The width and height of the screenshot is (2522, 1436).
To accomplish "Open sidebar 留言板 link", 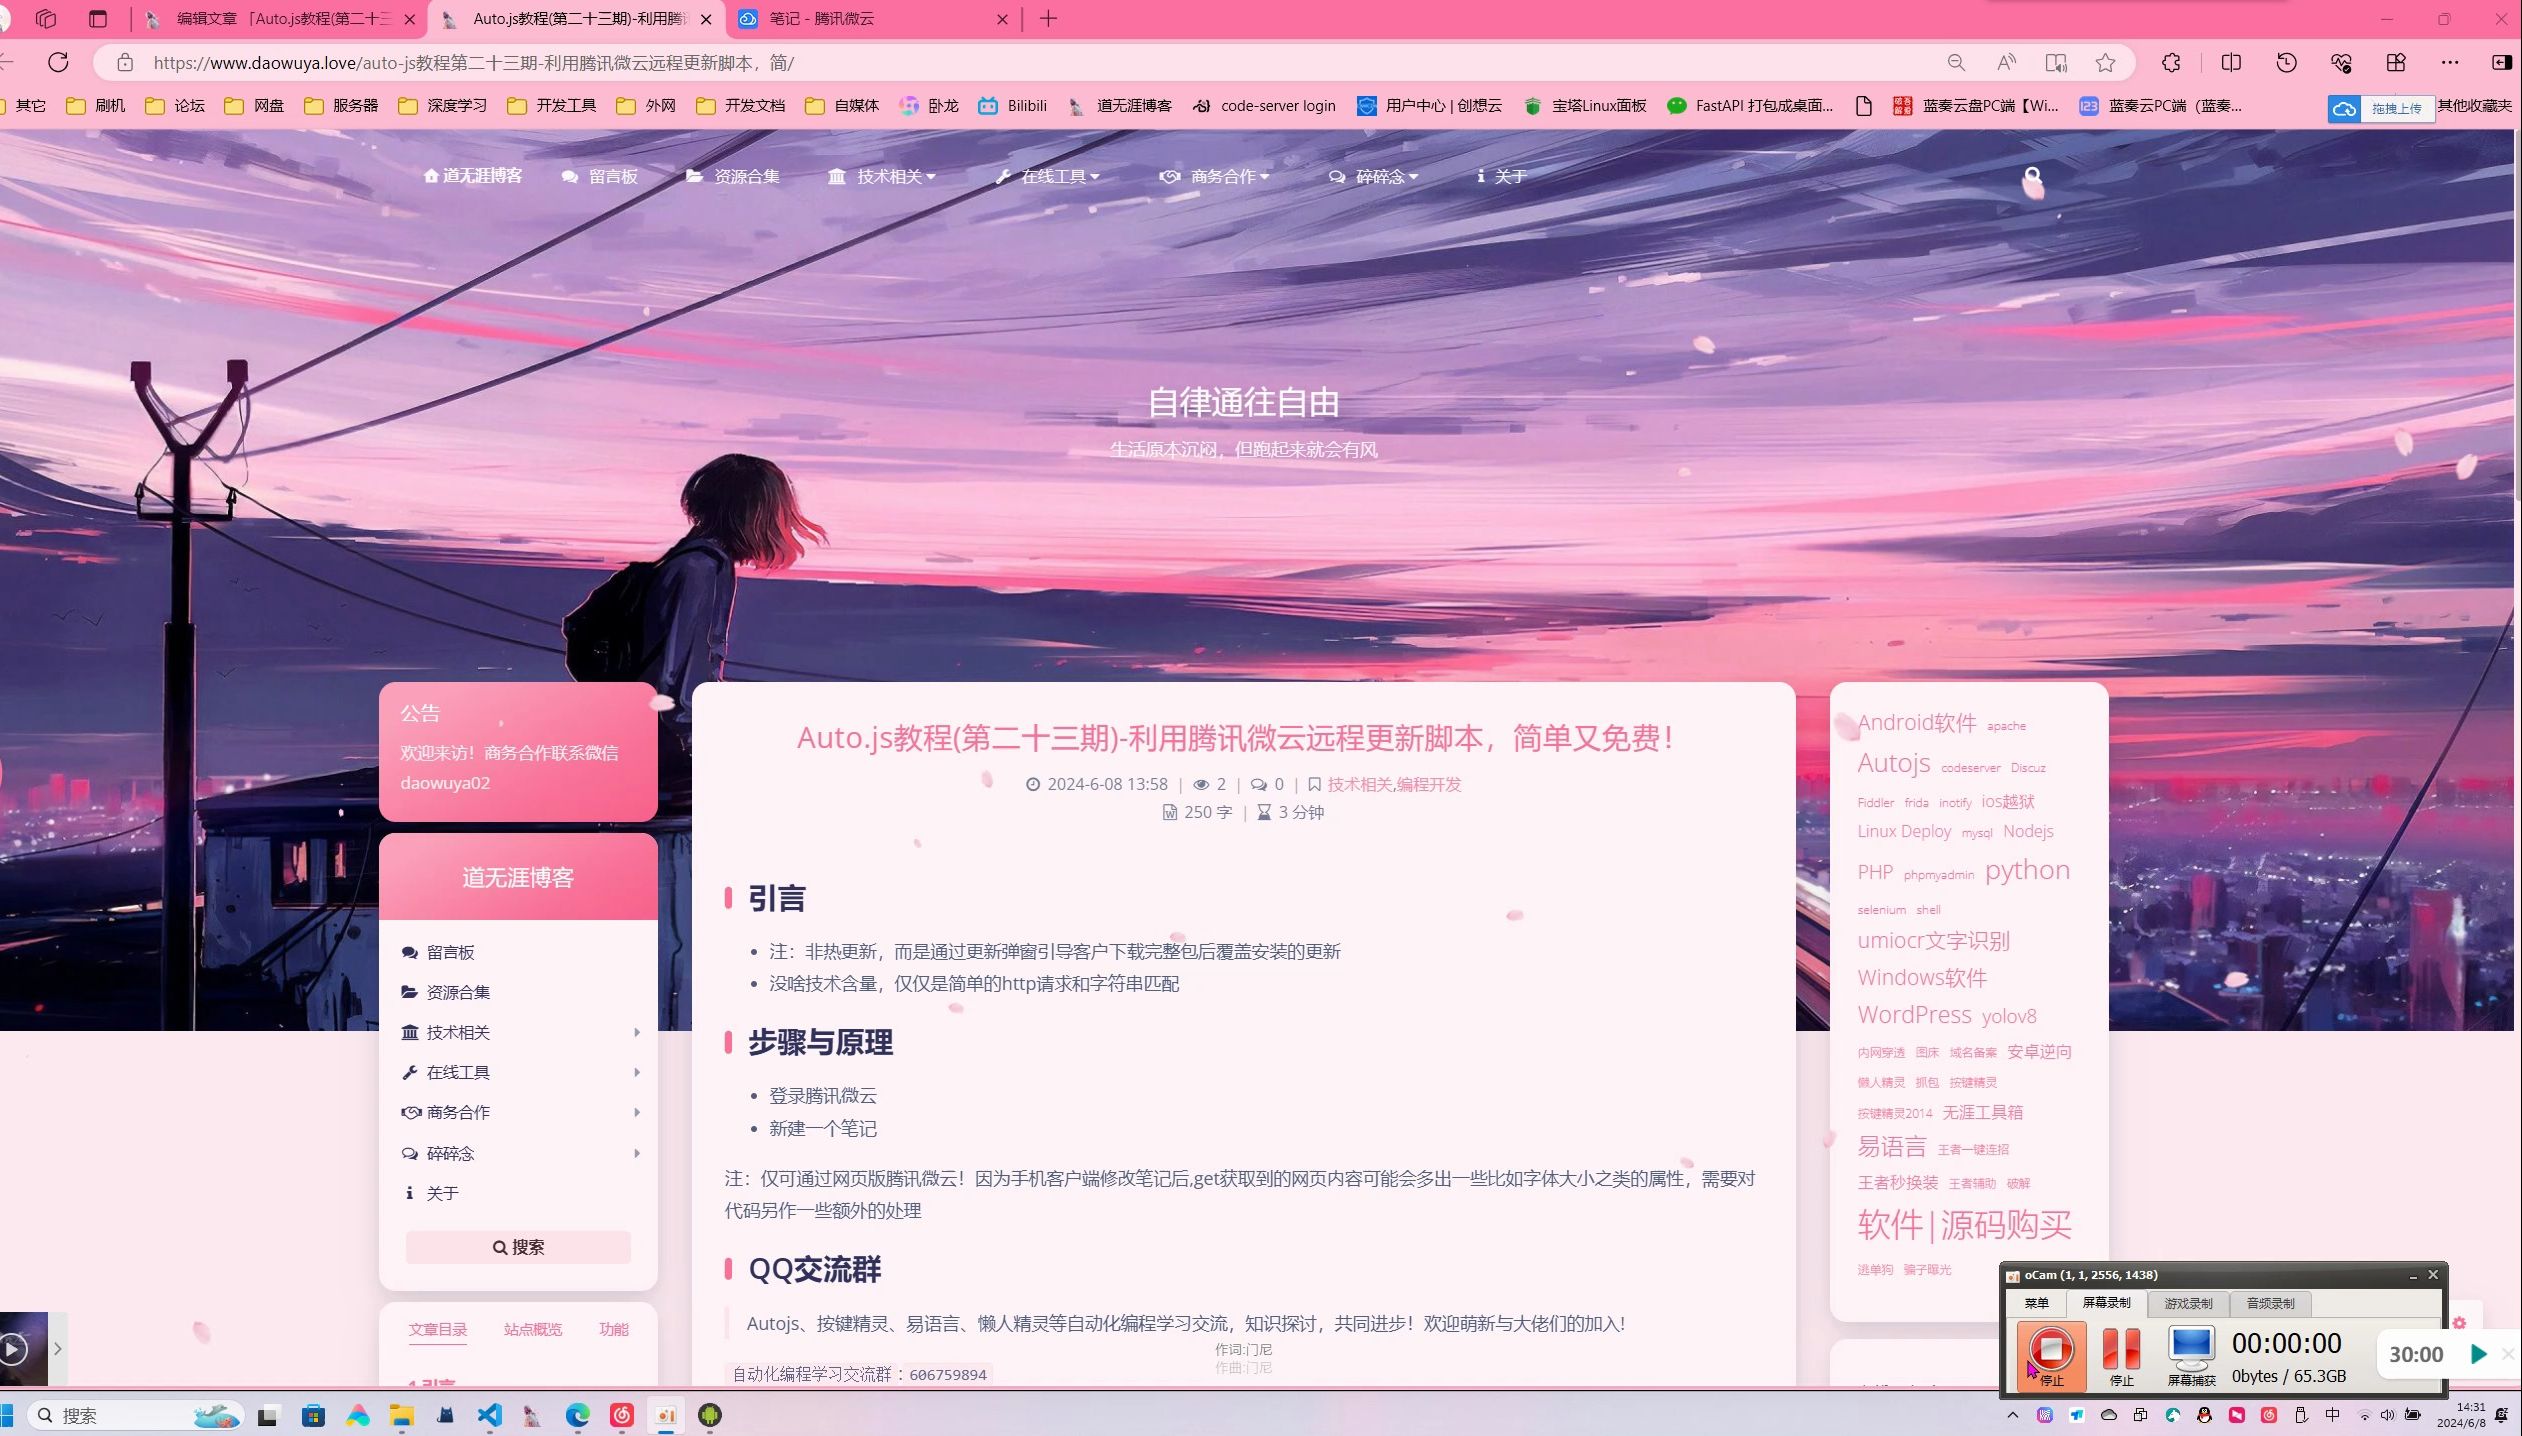I will [438, 952].
